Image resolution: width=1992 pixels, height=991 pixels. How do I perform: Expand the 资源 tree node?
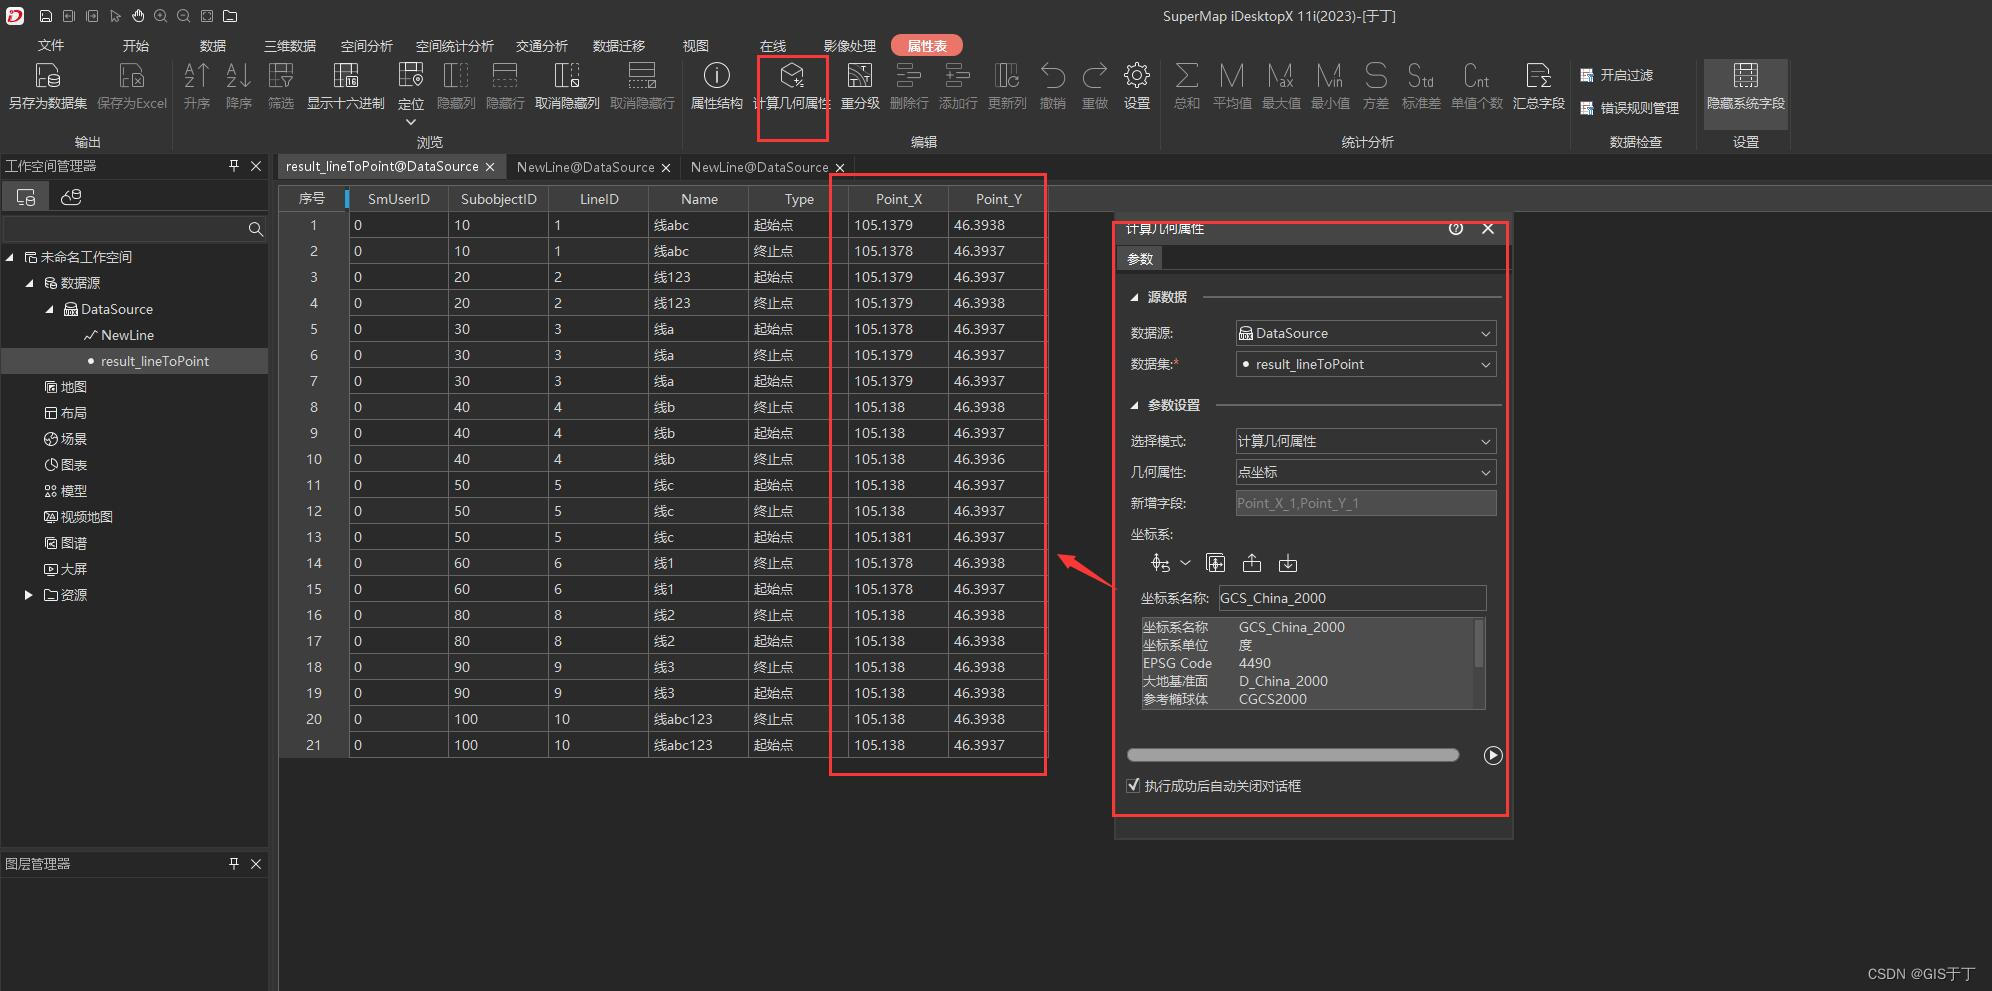coord(28,595)
